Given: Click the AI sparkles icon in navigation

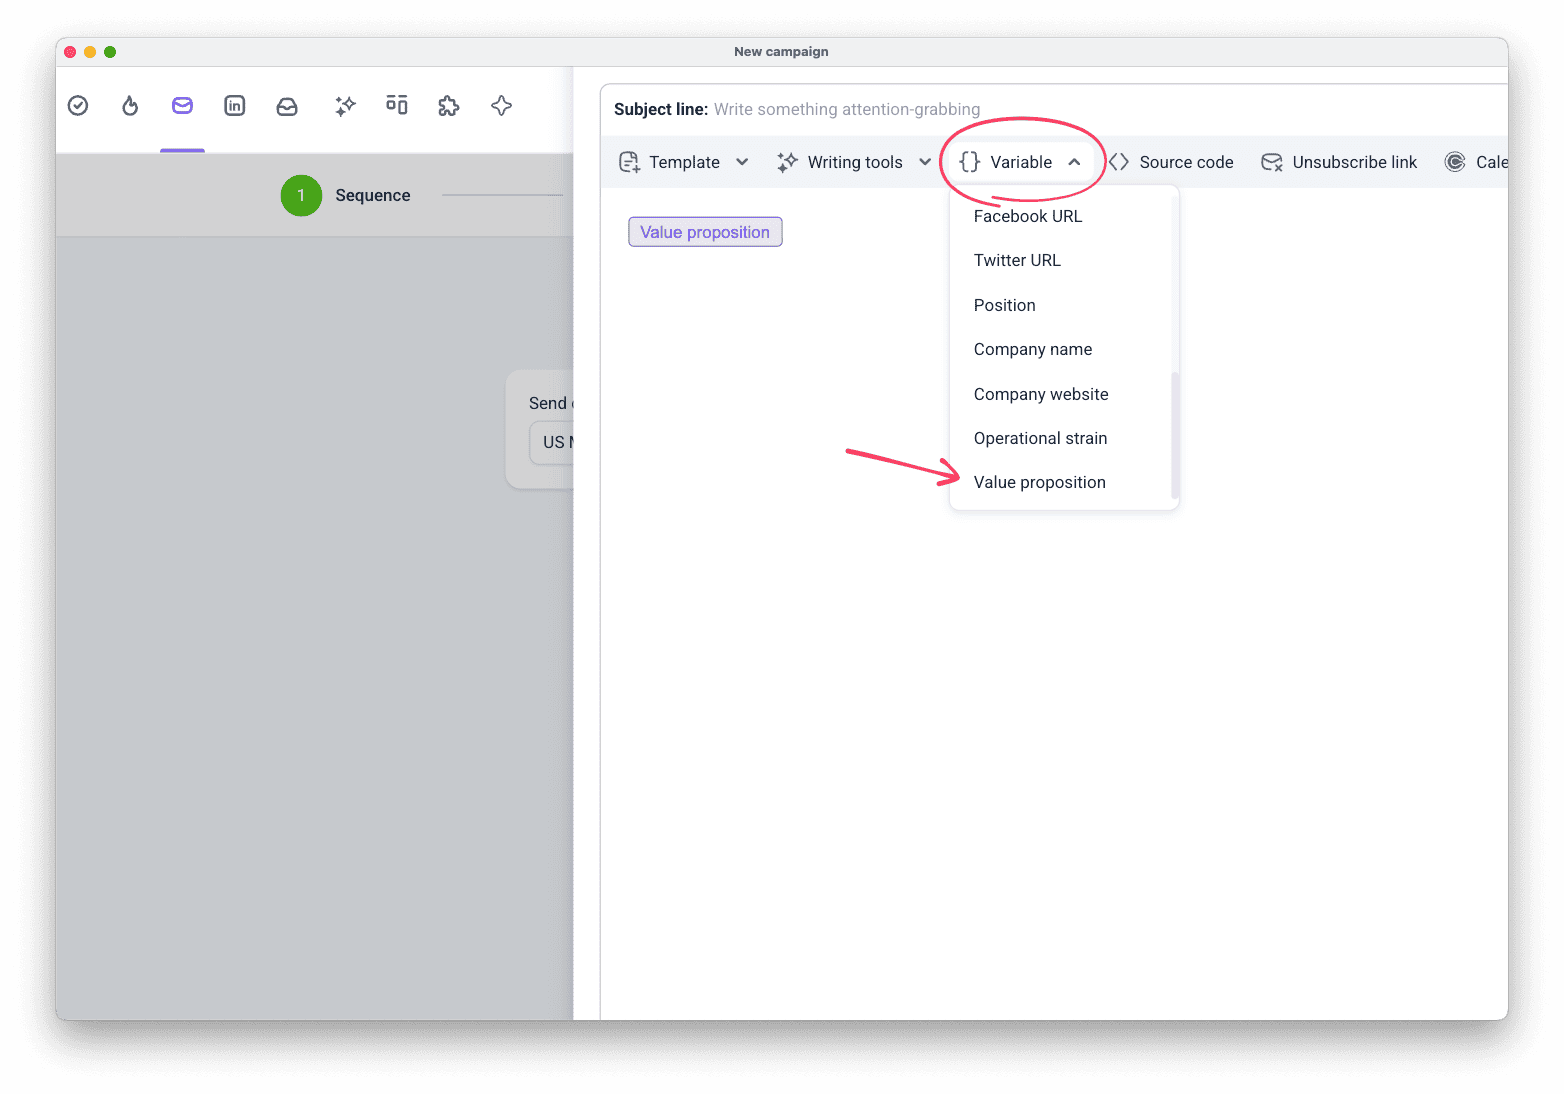Looking at the screenshot, I should tap(345, 106).
